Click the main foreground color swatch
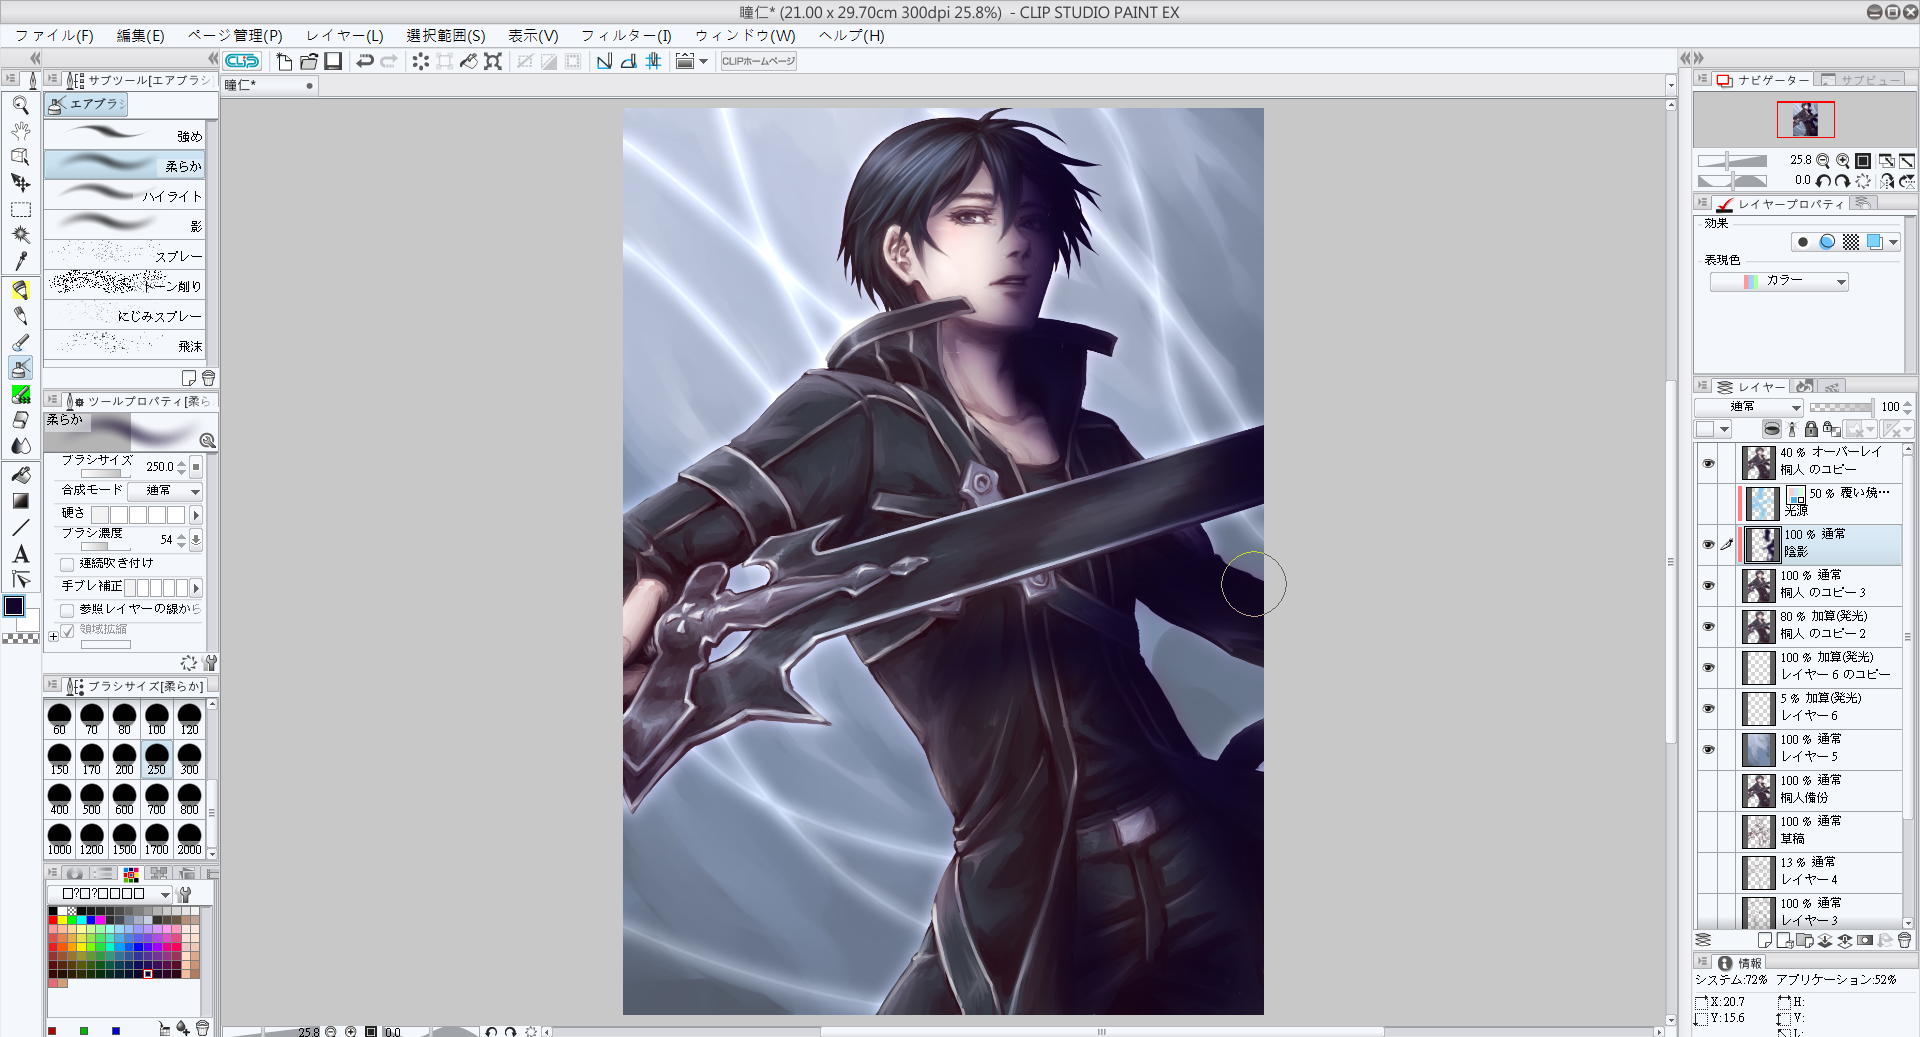The image size is (1920, 1037). click(14, 606)
